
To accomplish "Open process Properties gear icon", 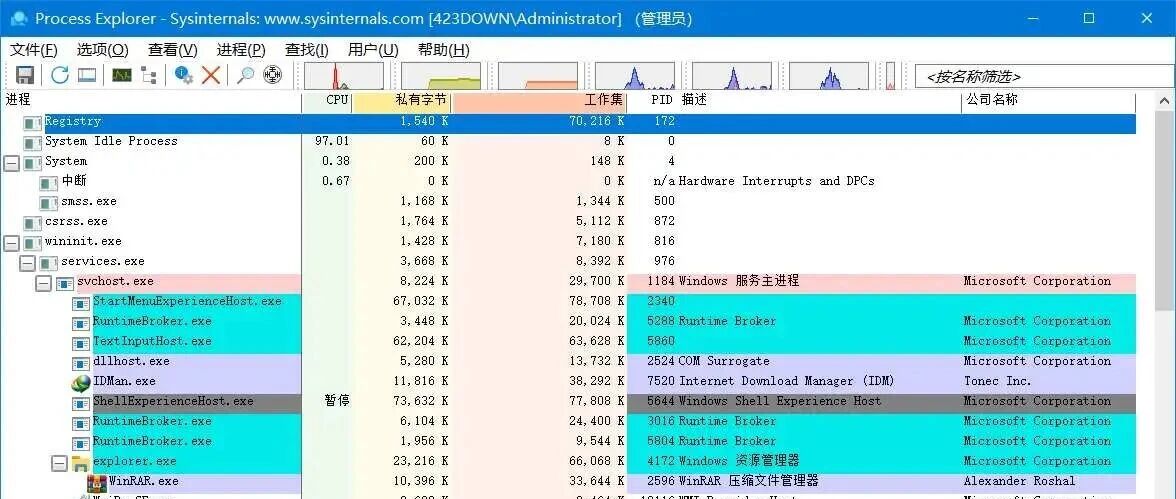I will point(184,75).
